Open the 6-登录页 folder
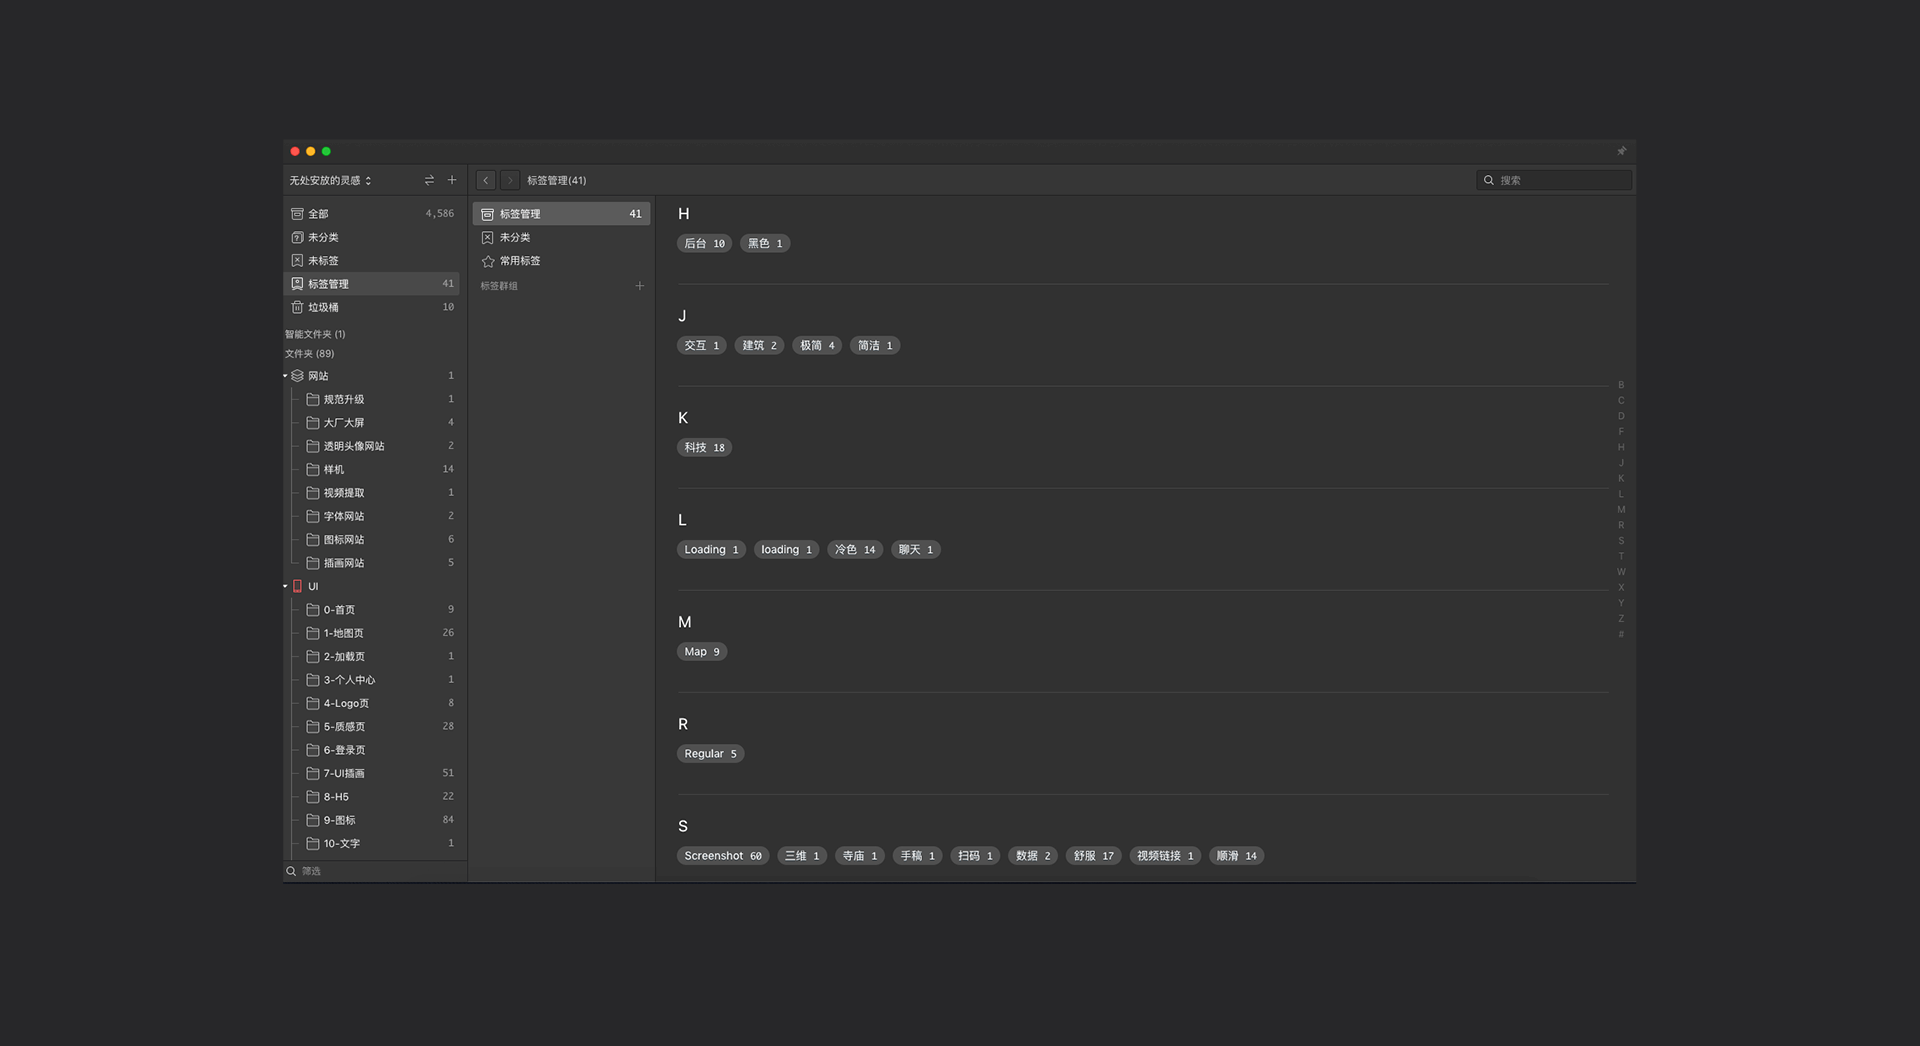Viewport: 1920px width, 1046px height. [371, 750]
